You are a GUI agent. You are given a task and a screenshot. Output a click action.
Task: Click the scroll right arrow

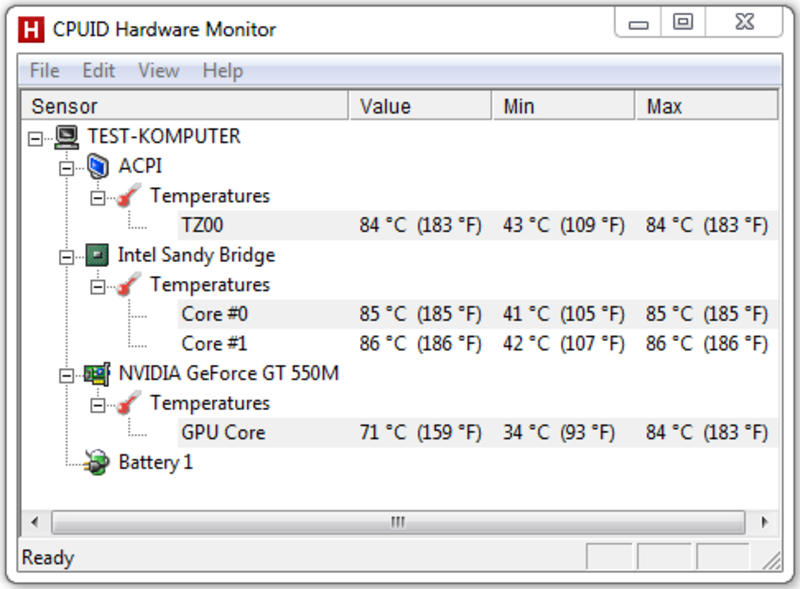(x=764, y=522)
